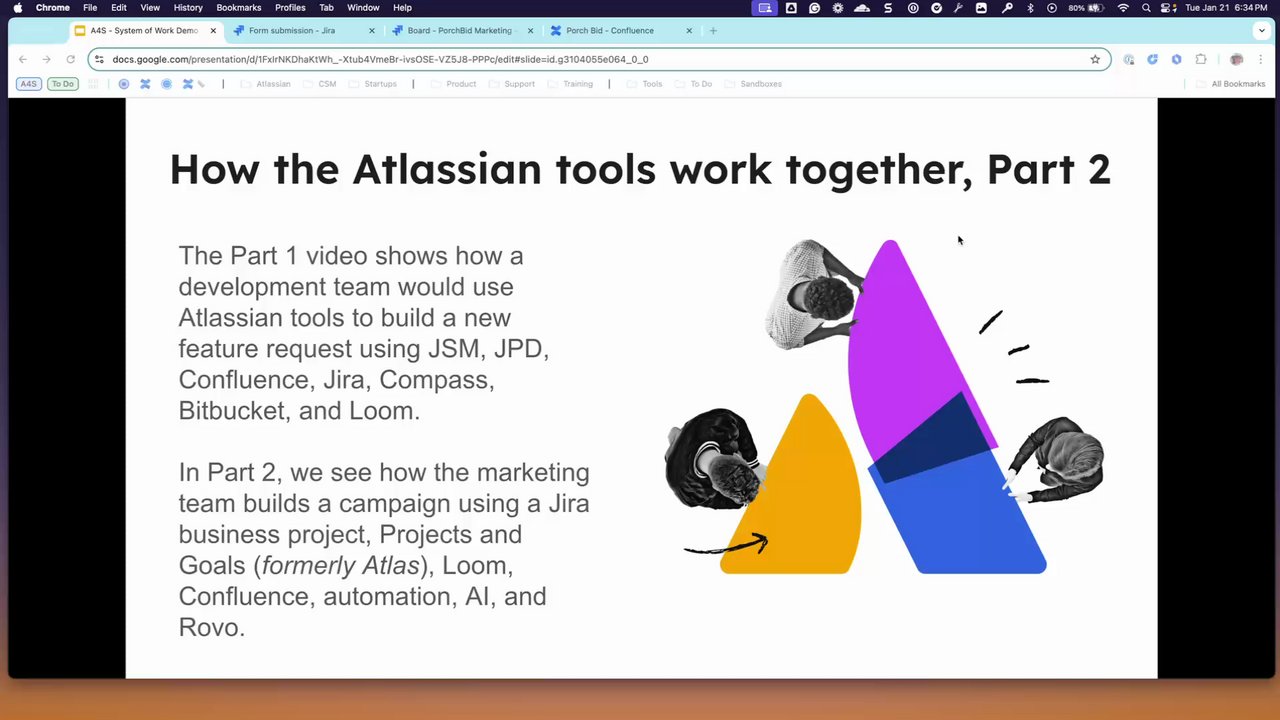Image resolution: width=1280 pixels, height=720 pixels.
Task: Open Spotlight search
Action: (1146, 8)
